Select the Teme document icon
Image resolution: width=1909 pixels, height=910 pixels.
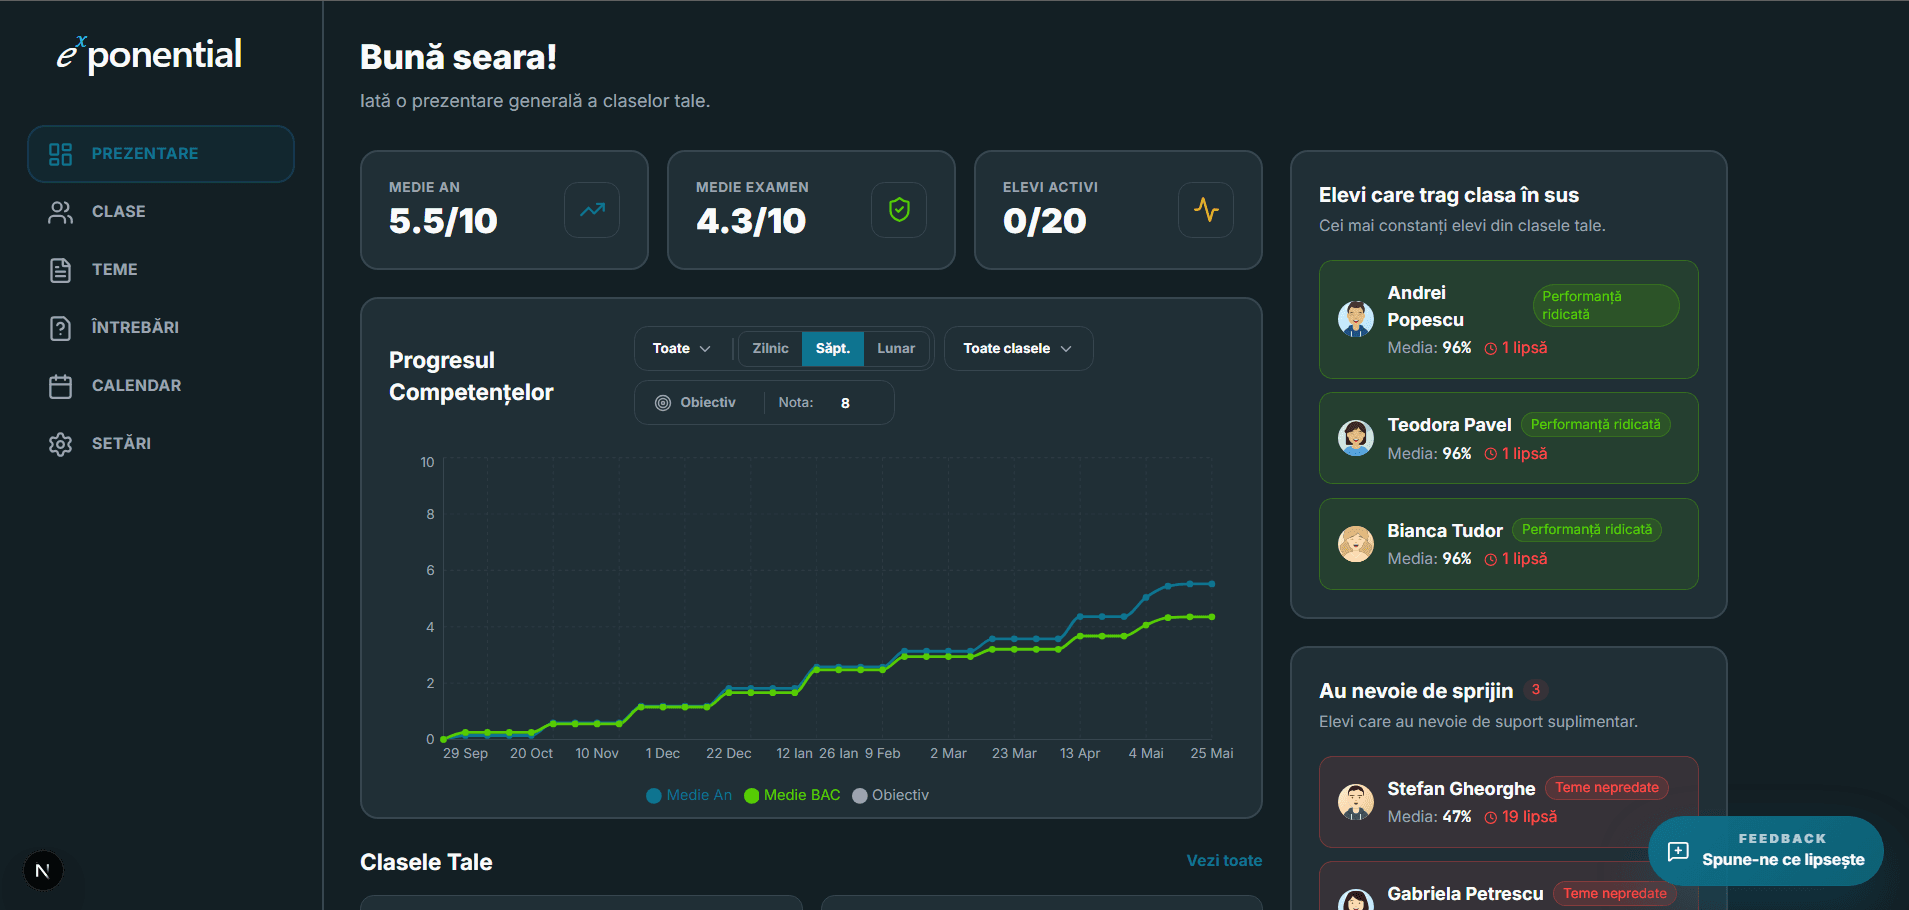coord(61,270)
